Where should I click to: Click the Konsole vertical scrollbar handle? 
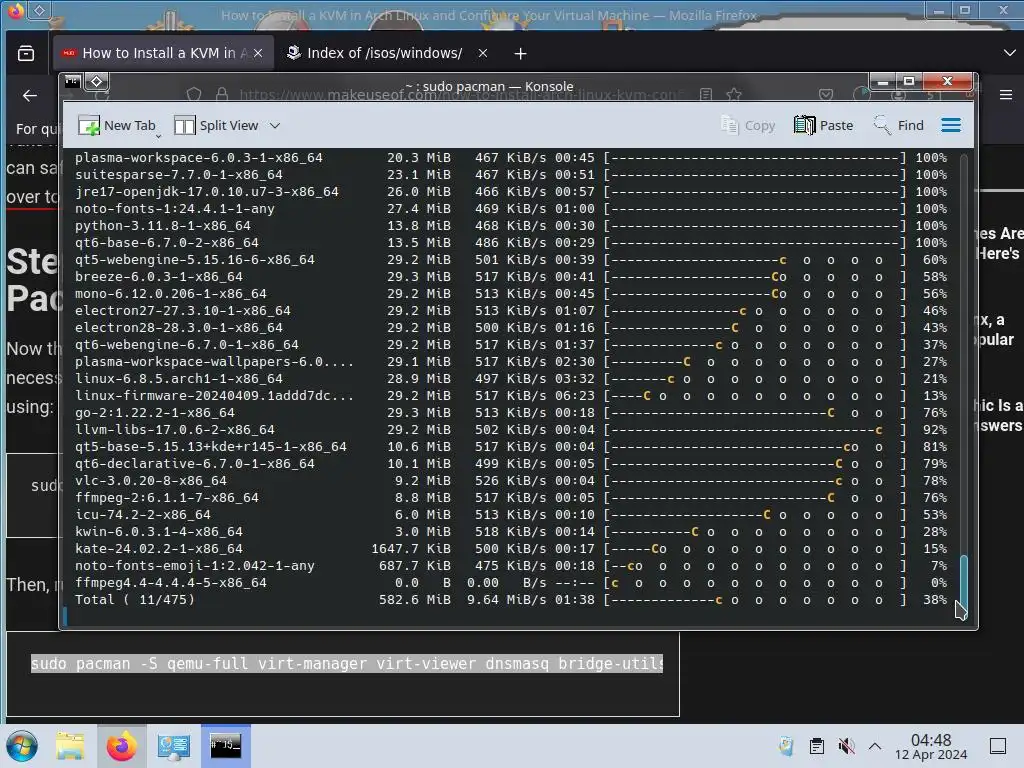coord(963,581)
